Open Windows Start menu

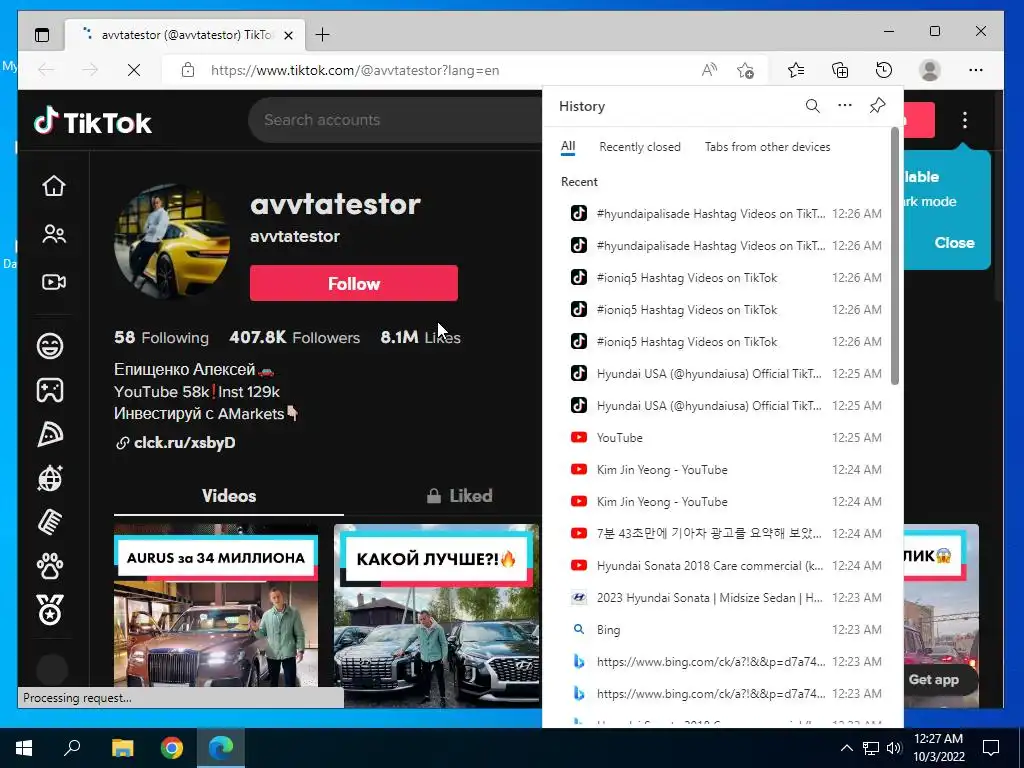pos(24,748)
